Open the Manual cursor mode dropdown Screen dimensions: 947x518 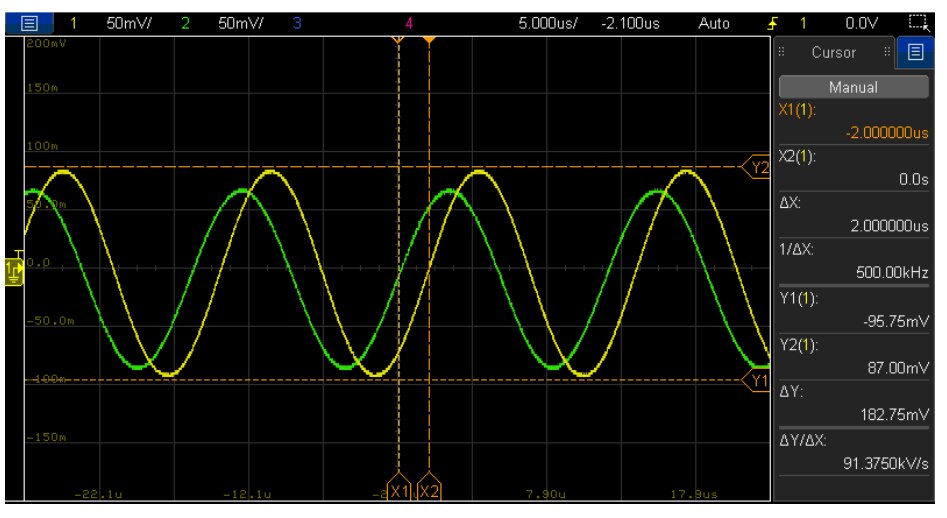pos(853,87)
